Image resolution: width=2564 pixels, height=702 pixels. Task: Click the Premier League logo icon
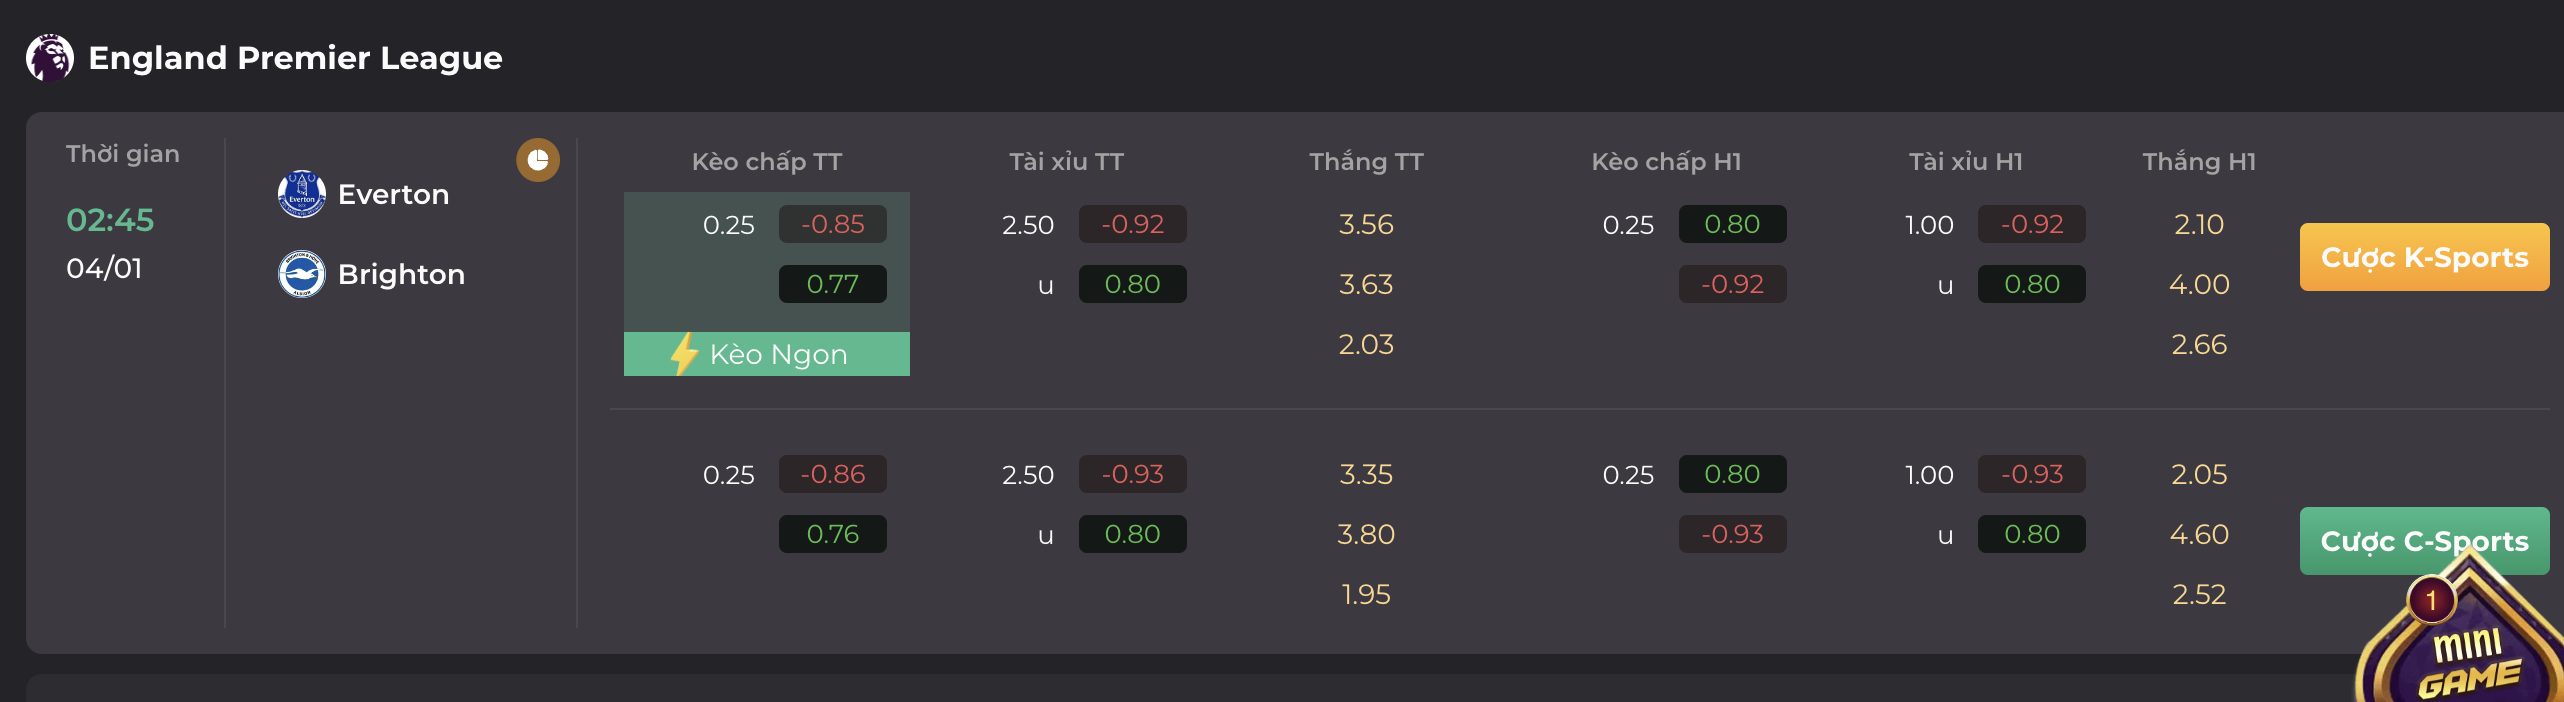pyautogui.click(x=49, y=58)
